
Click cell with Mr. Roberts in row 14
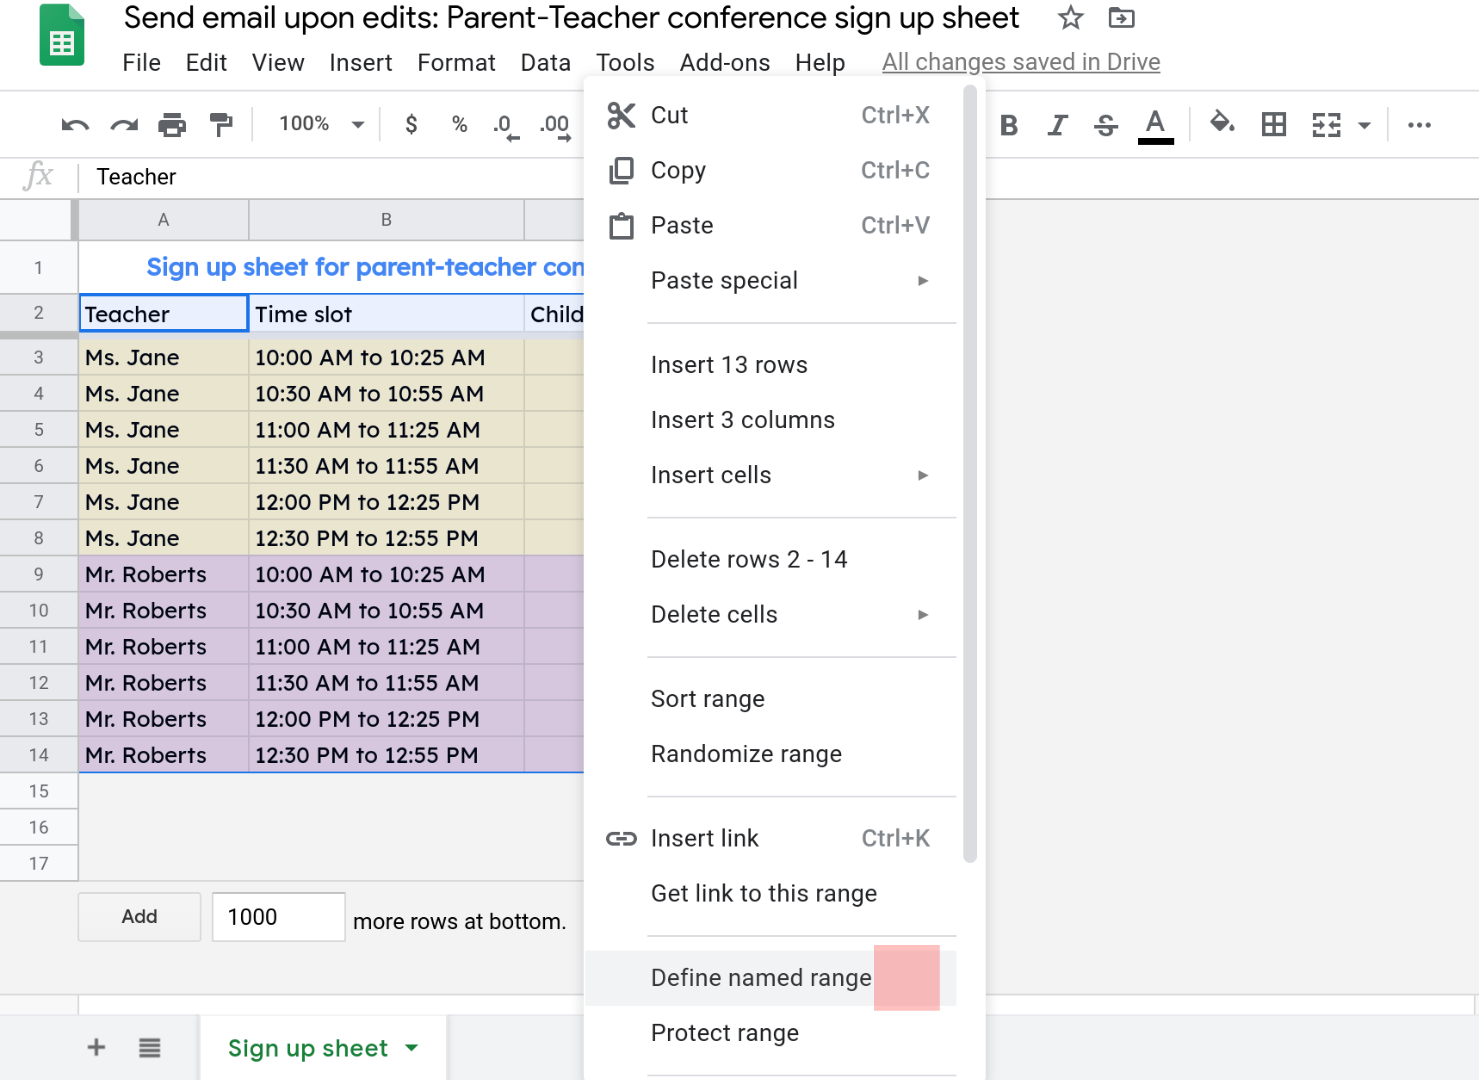(164, 755)
